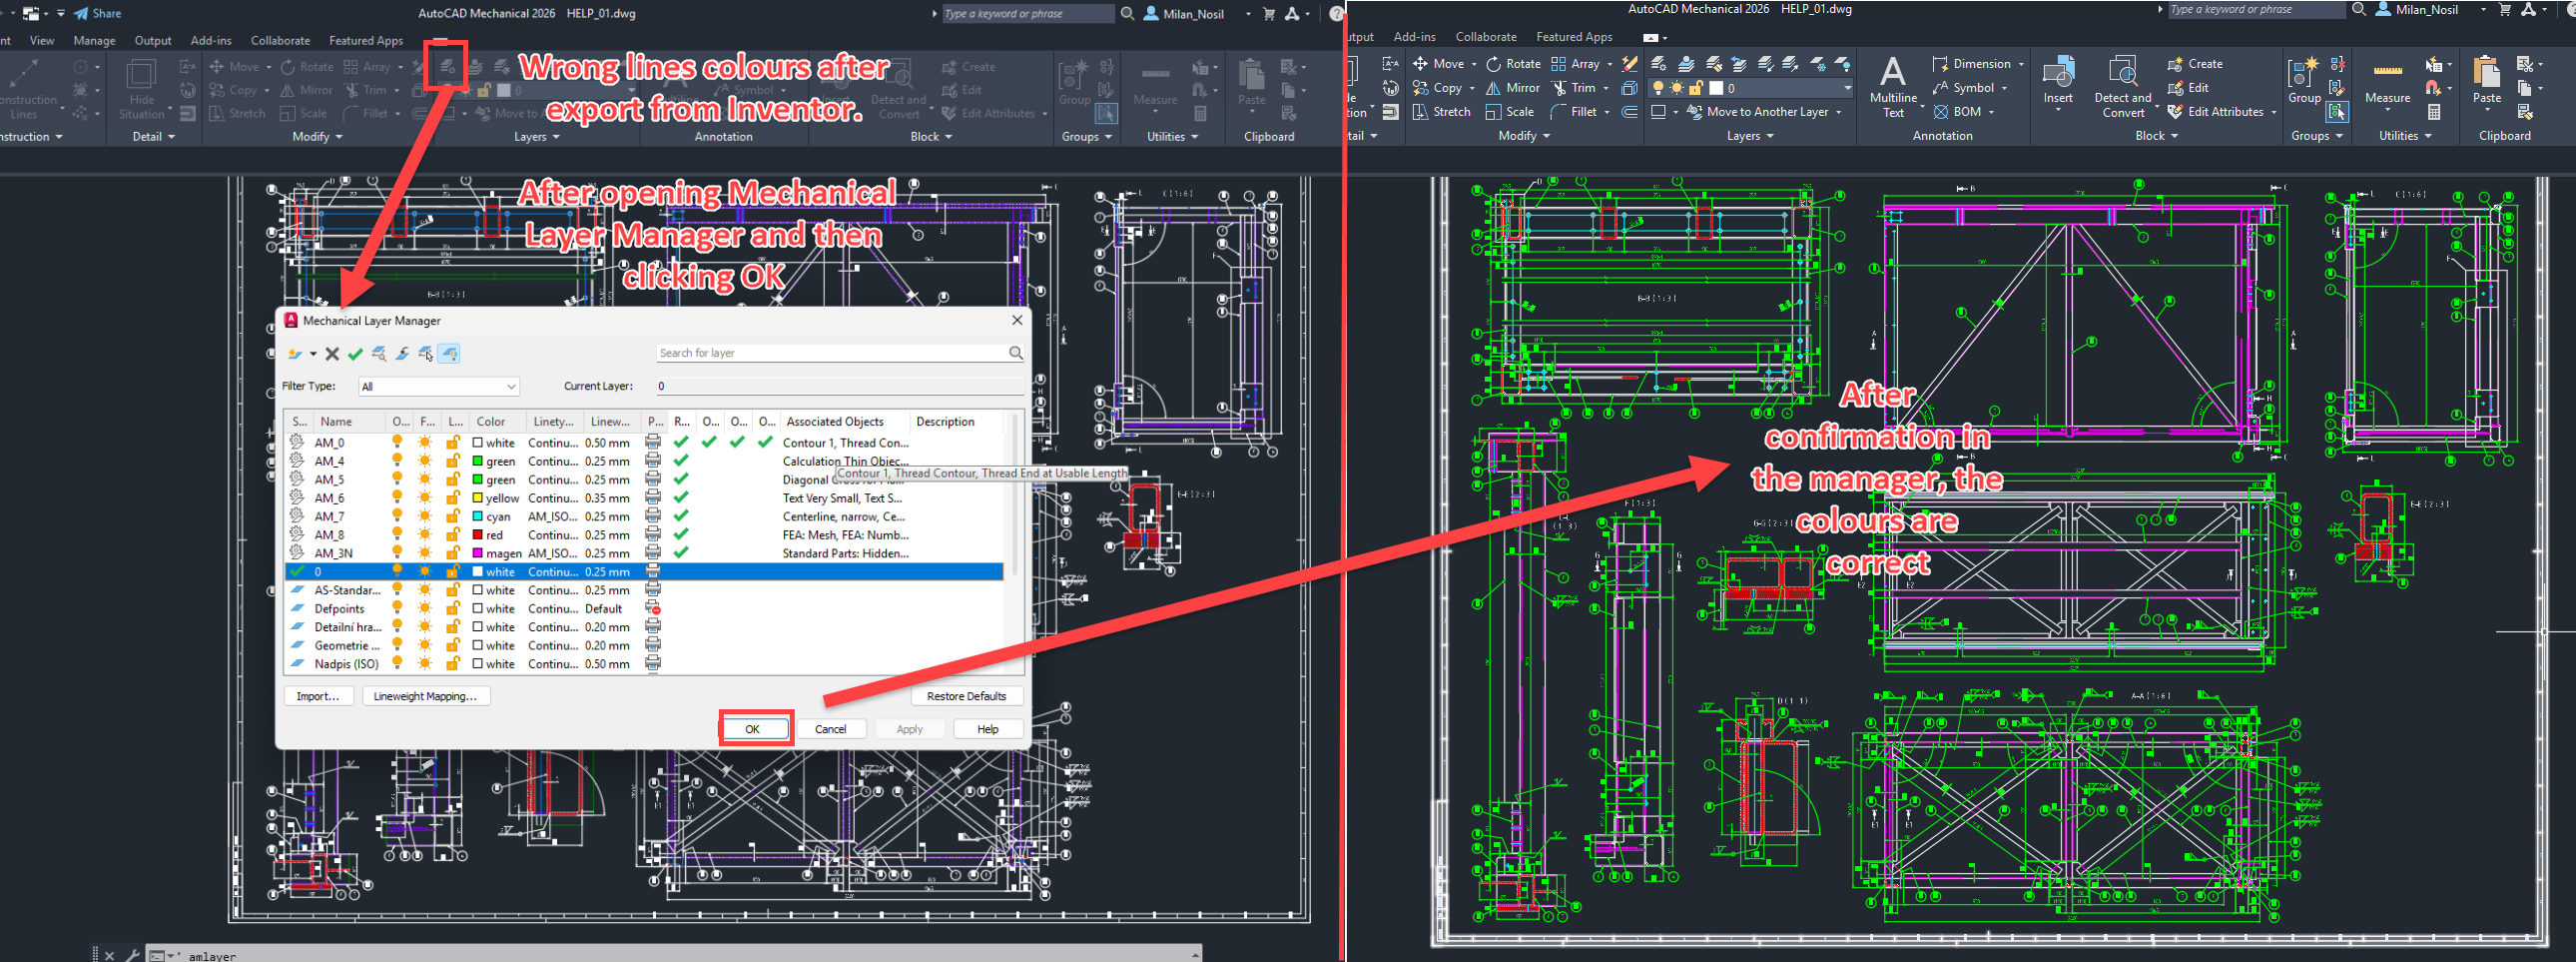Click the search magnifier in layer search box
Screen dimensions: 2576x962
click(1016, 352)
